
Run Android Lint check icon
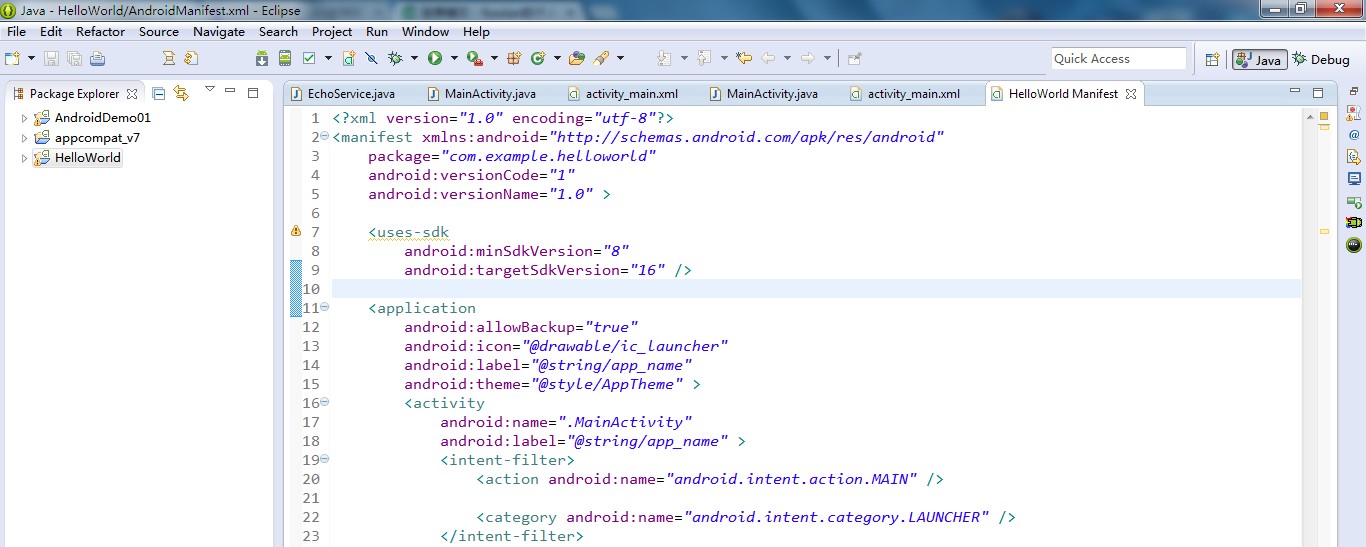coord(310,59)
